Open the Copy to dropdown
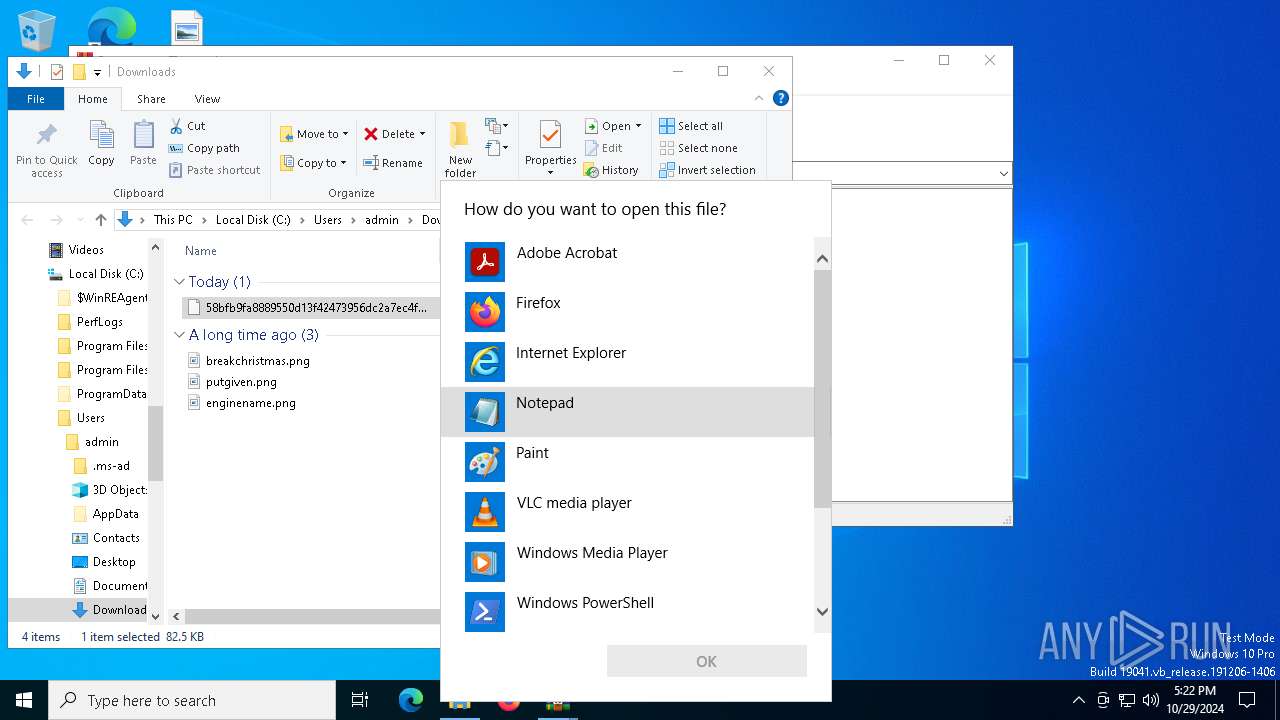 point(313,163)
